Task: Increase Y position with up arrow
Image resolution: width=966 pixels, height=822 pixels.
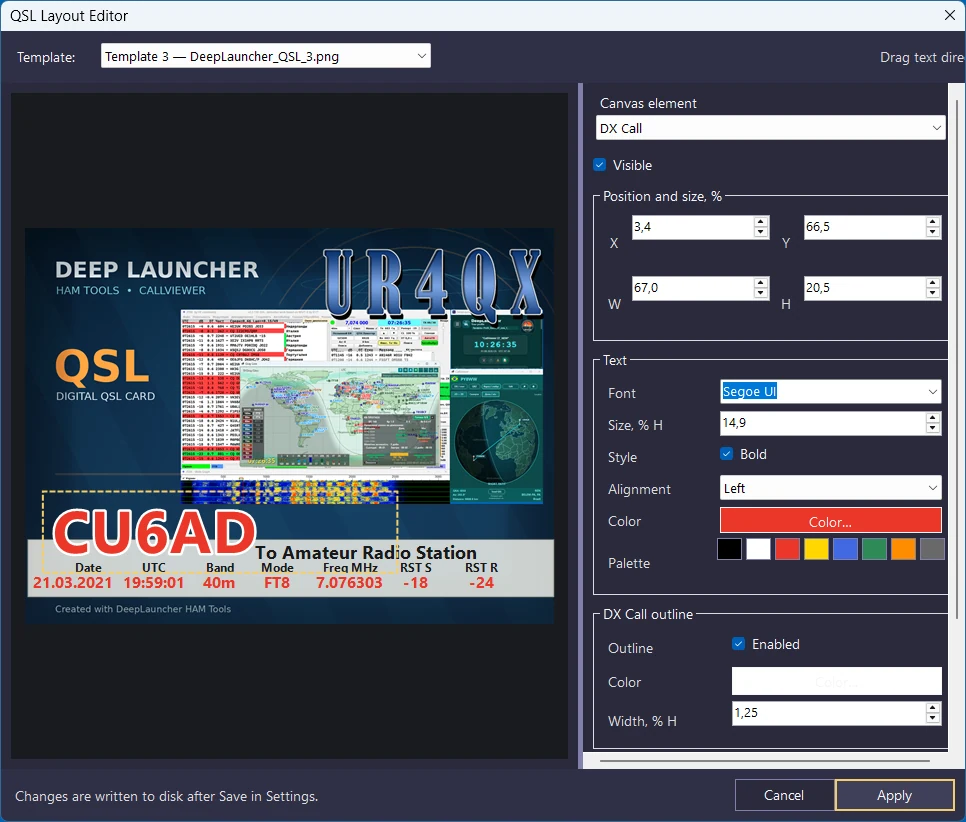Action: coord(933,222)
